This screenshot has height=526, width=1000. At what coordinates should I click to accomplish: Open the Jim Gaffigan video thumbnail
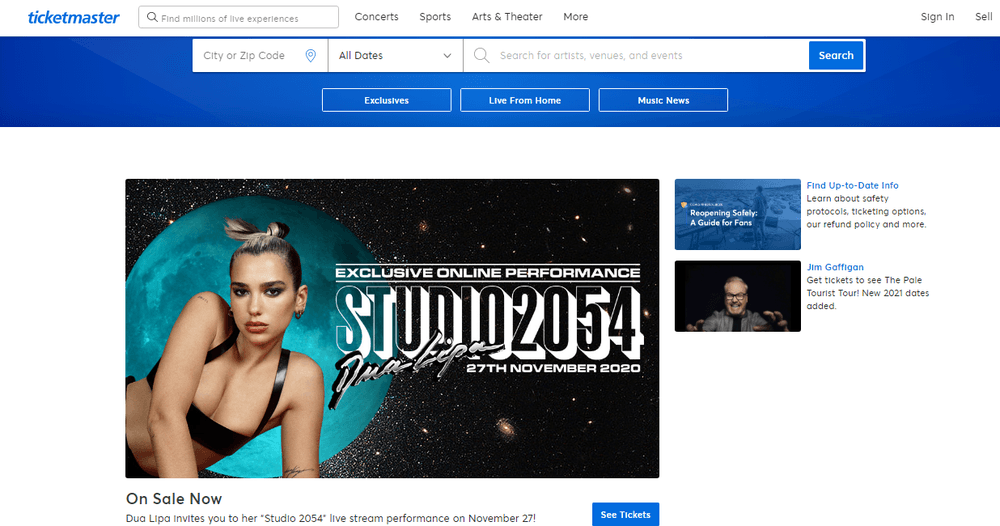(738, 296)
